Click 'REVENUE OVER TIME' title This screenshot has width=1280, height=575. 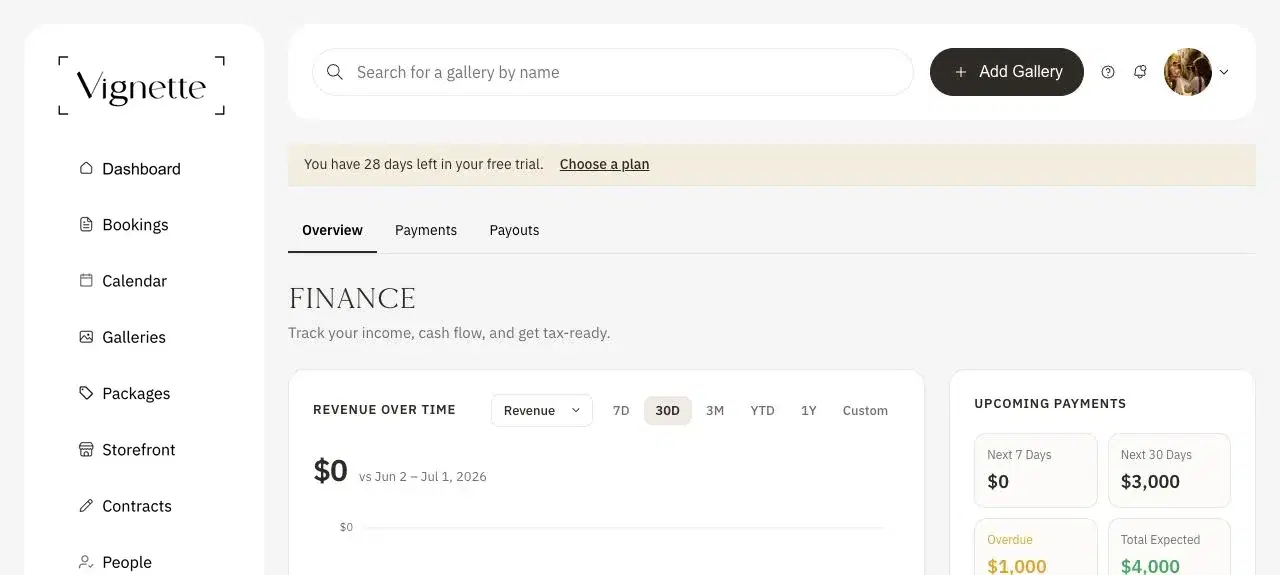click(x=384, y=410)
